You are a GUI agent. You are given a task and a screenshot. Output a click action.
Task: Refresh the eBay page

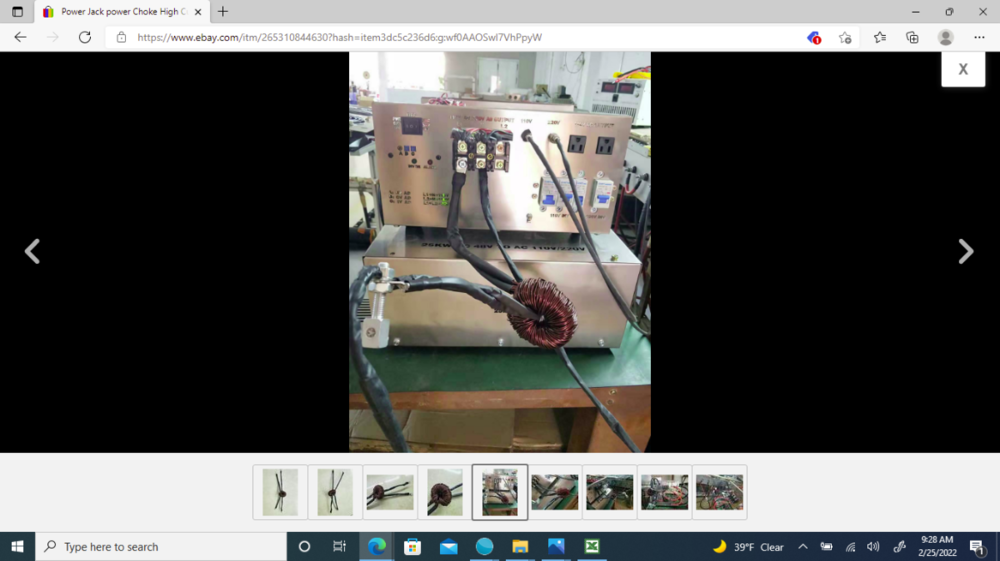tap(85, 37)
